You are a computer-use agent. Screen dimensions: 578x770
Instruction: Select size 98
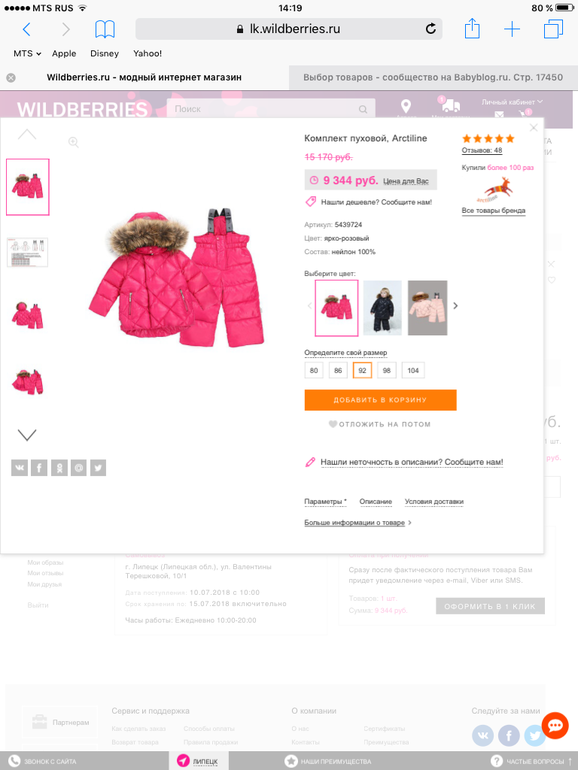click(x=386, y=370)
